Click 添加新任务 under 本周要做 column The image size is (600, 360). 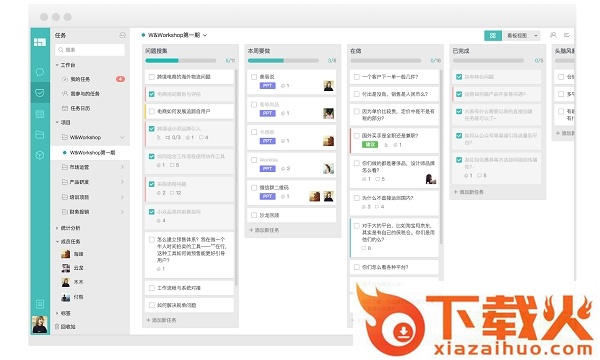coord(264,230)
